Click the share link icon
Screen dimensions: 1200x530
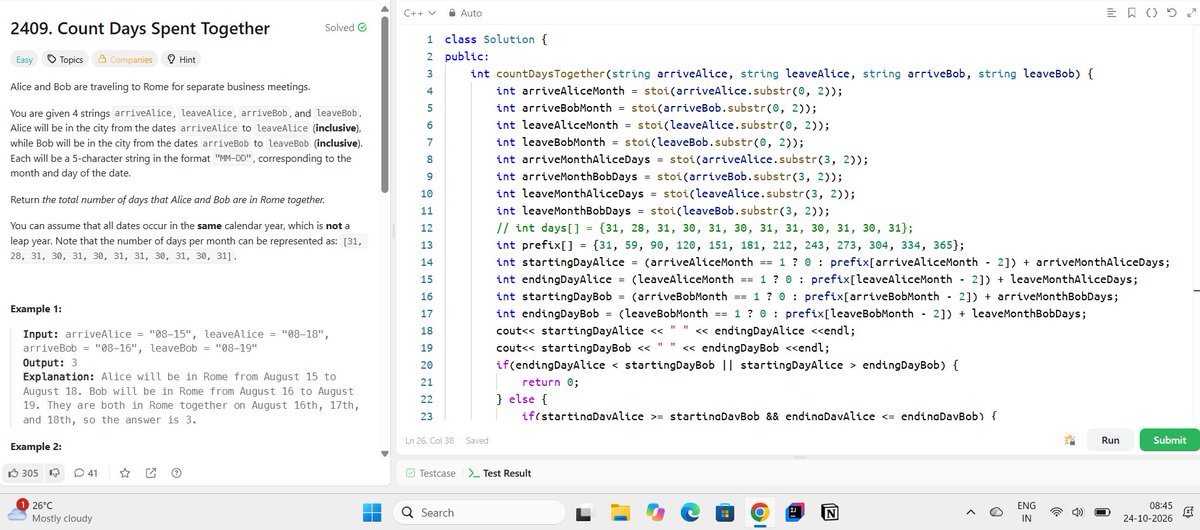[x=150, y=473]
